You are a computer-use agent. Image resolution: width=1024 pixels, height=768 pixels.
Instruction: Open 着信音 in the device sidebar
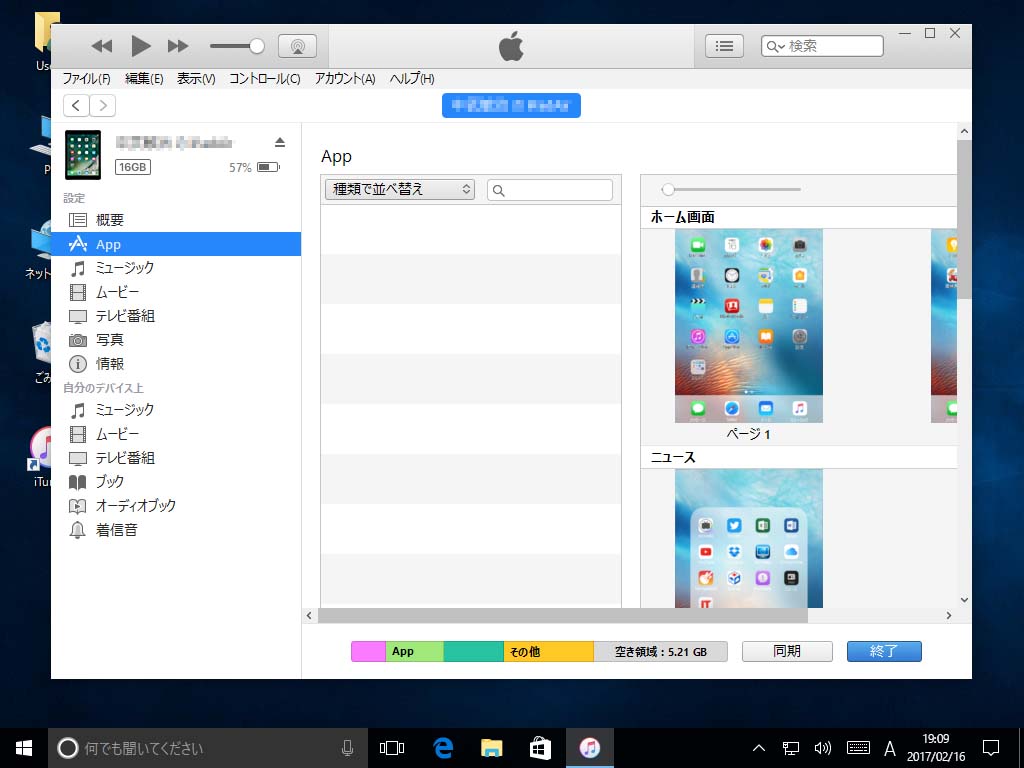(116, 530)
